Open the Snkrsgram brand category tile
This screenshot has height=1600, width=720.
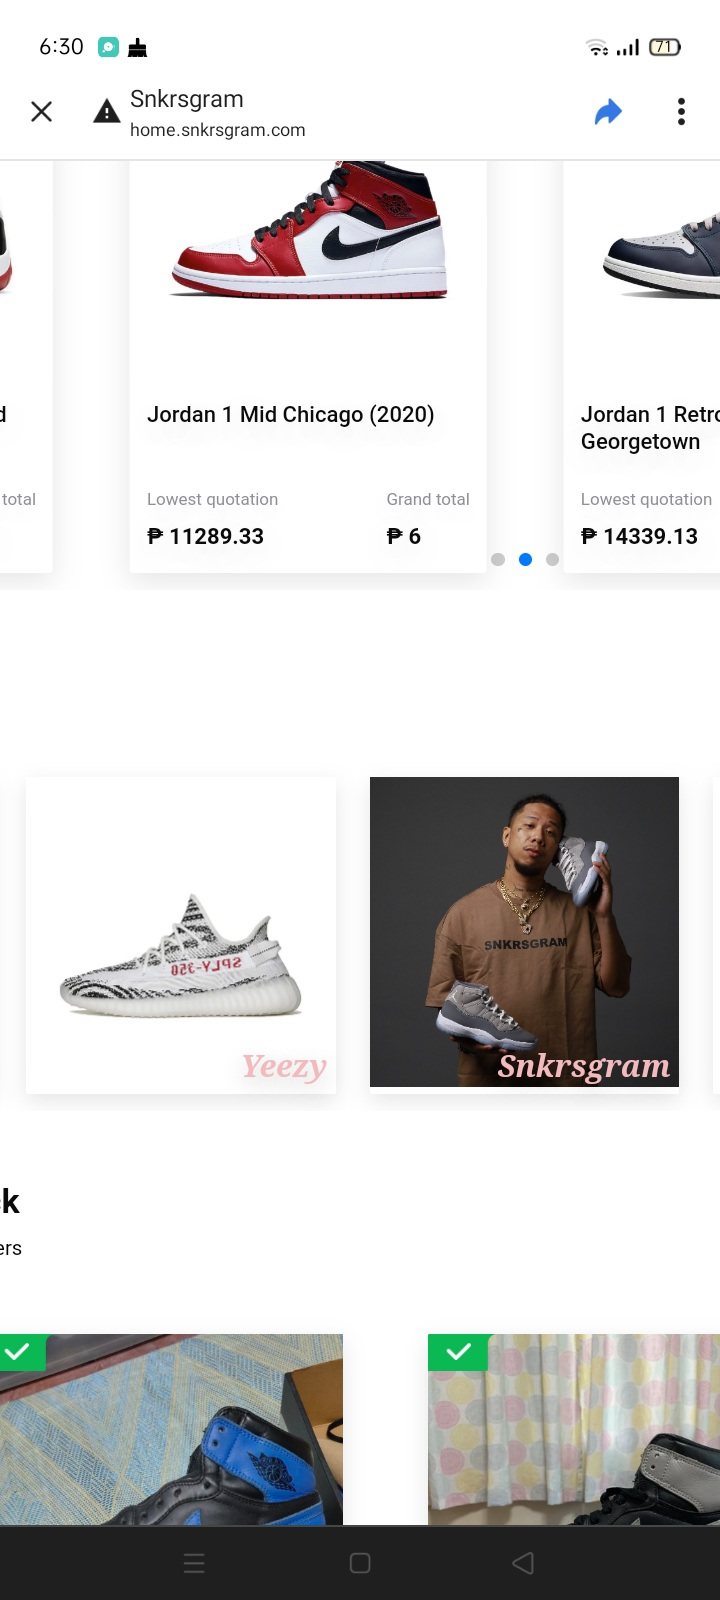[x=524, y=932]
